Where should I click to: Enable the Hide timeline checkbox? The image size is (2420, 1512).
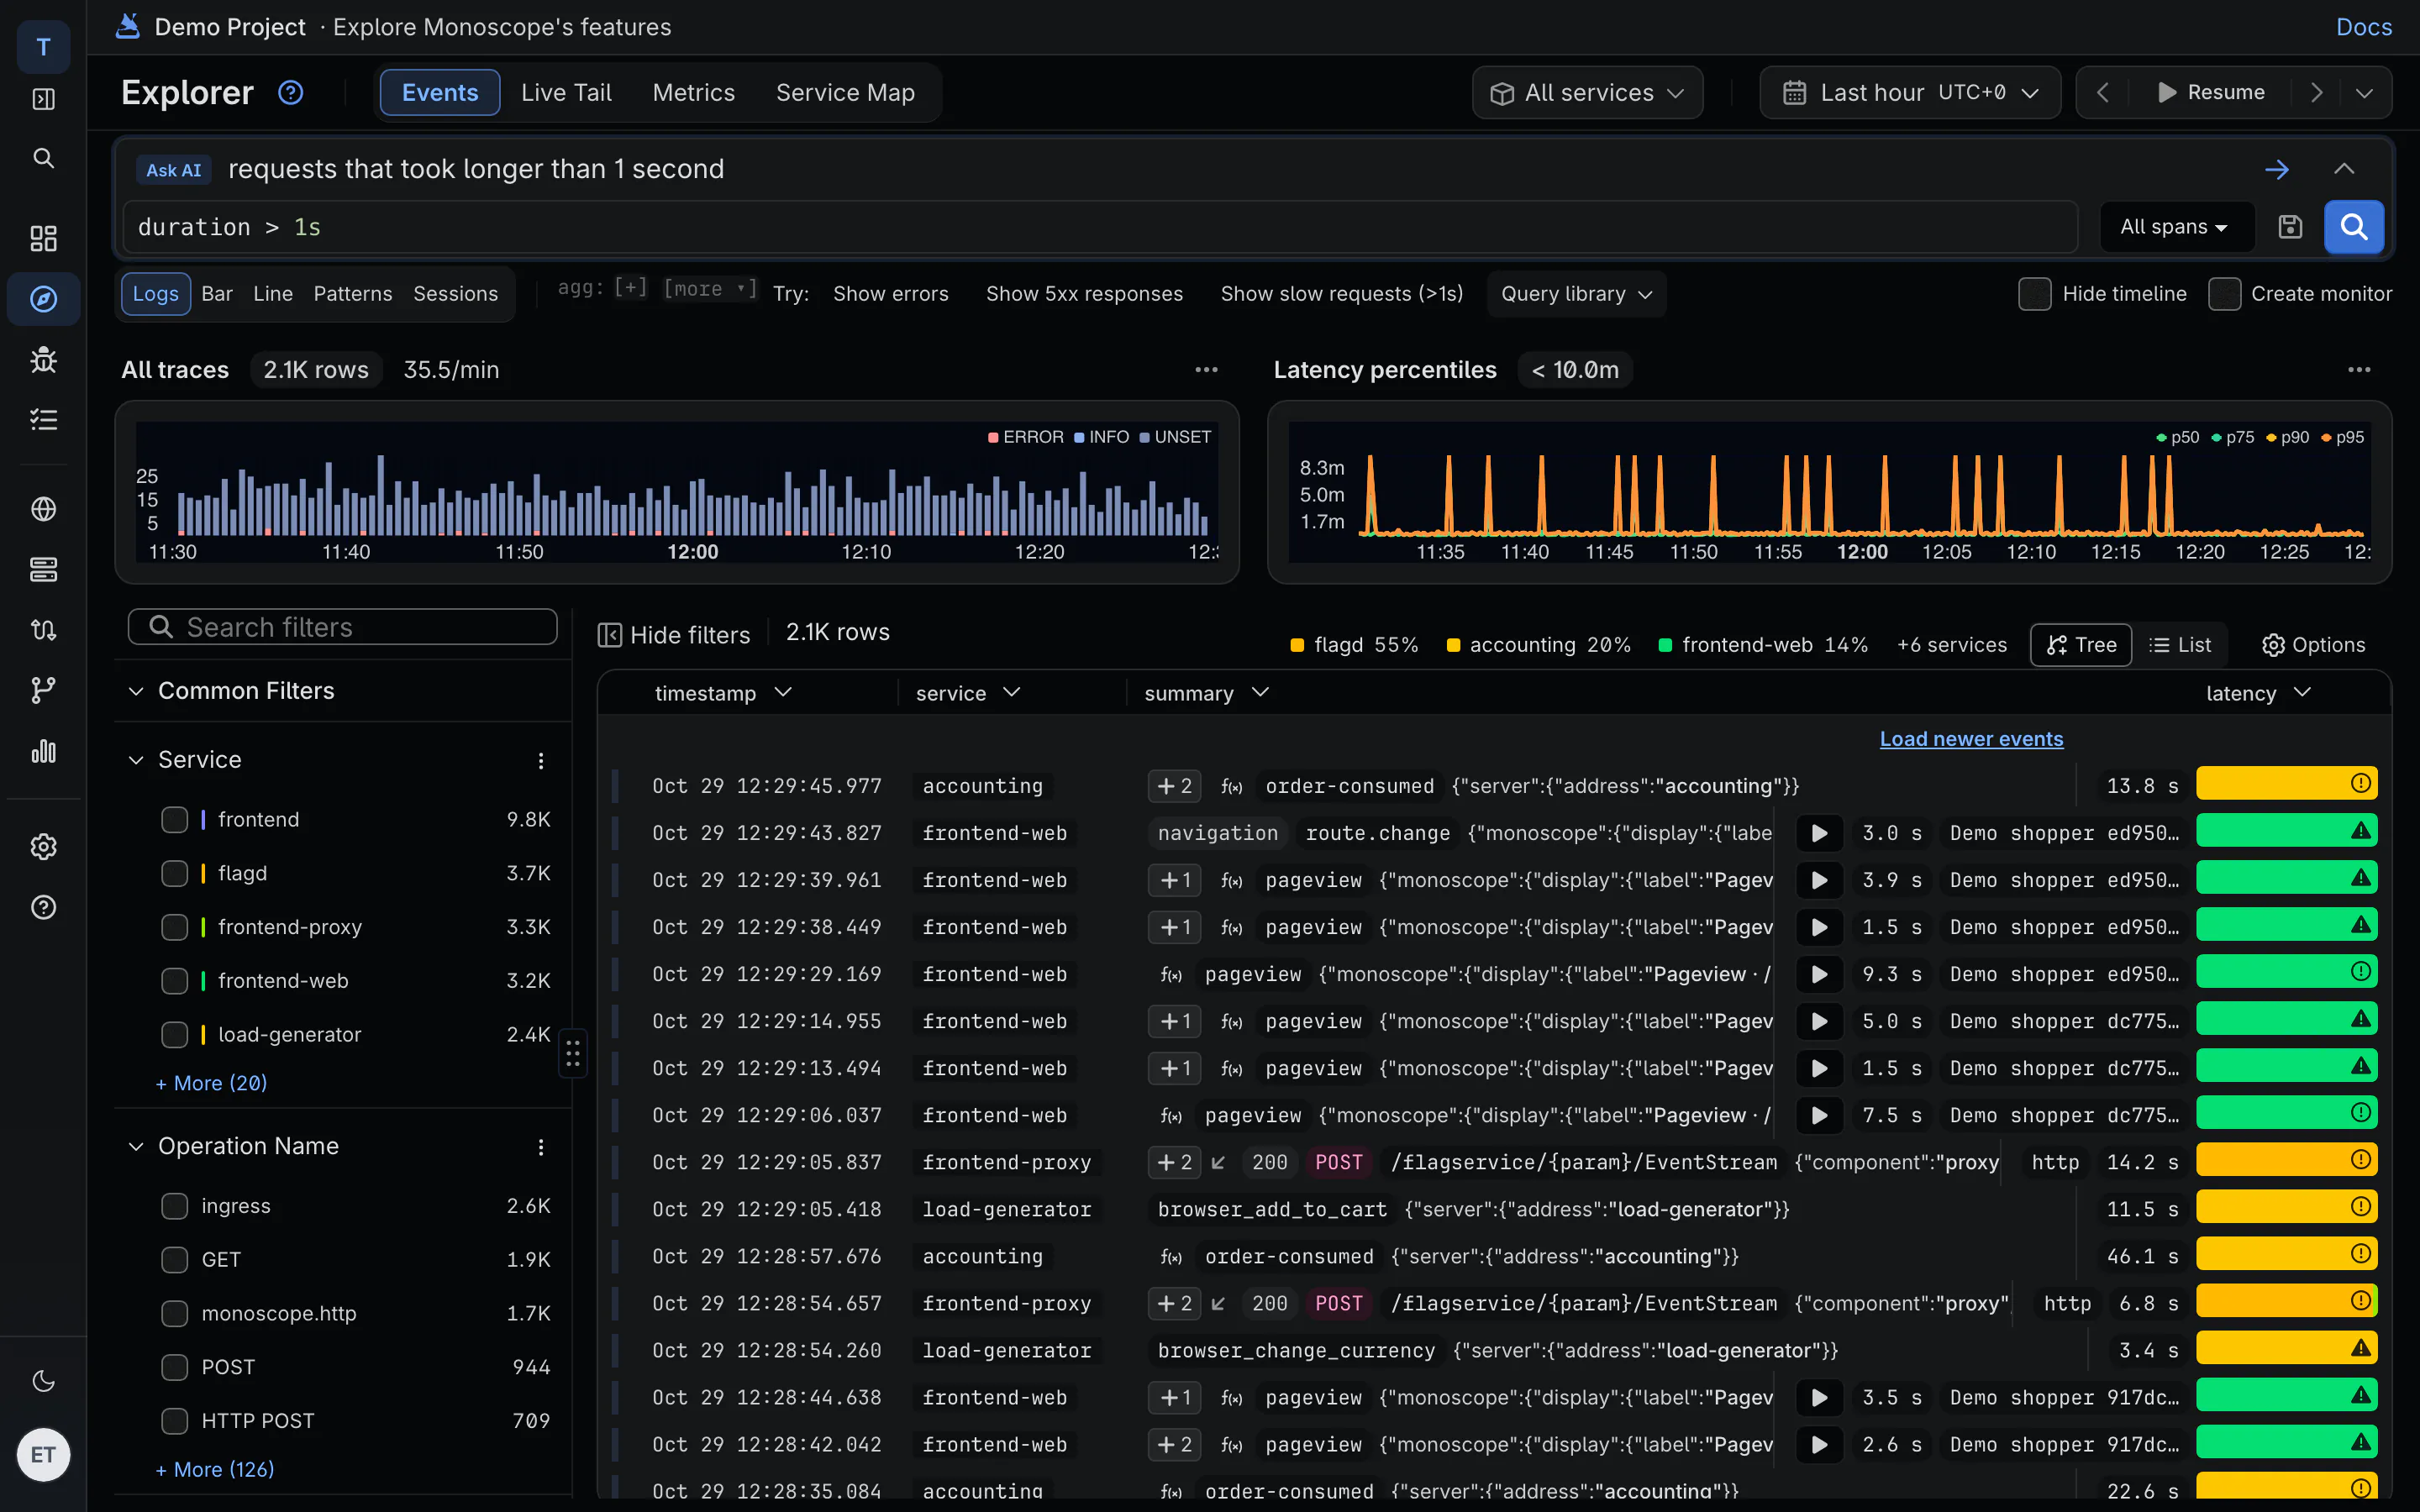[x=2034, y=294]
